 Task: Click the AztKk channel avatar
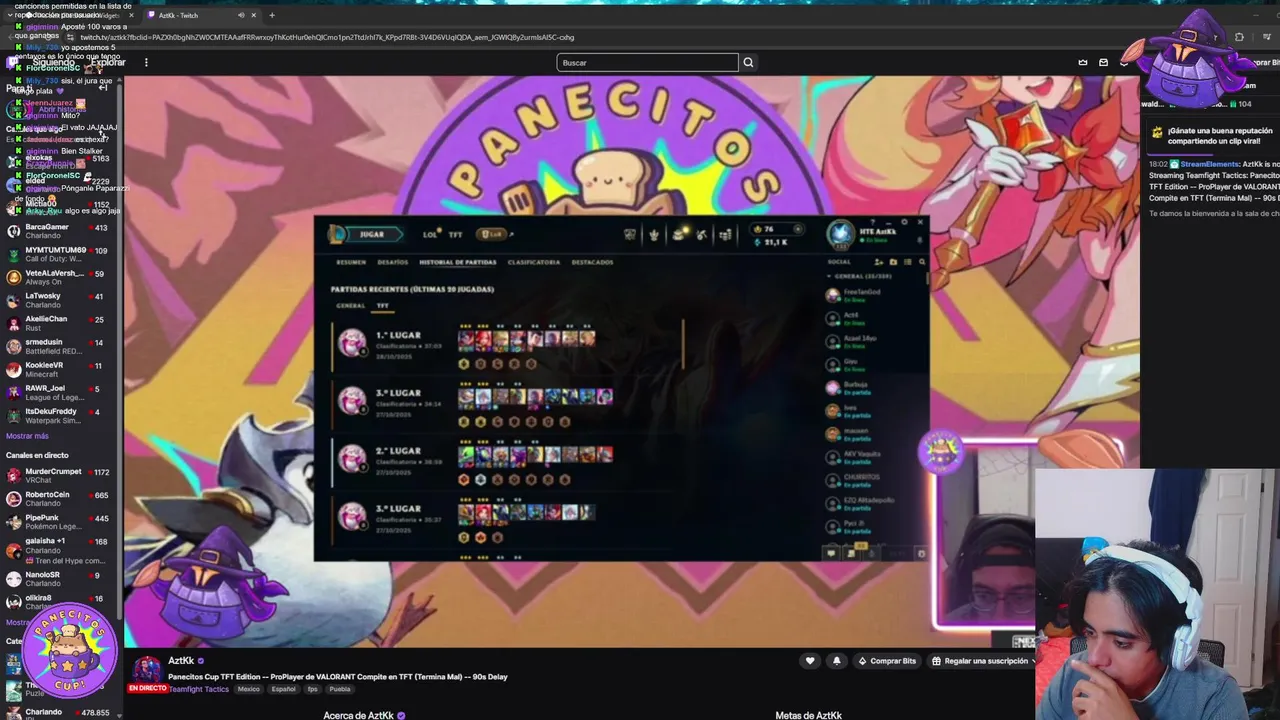(148, 669)
